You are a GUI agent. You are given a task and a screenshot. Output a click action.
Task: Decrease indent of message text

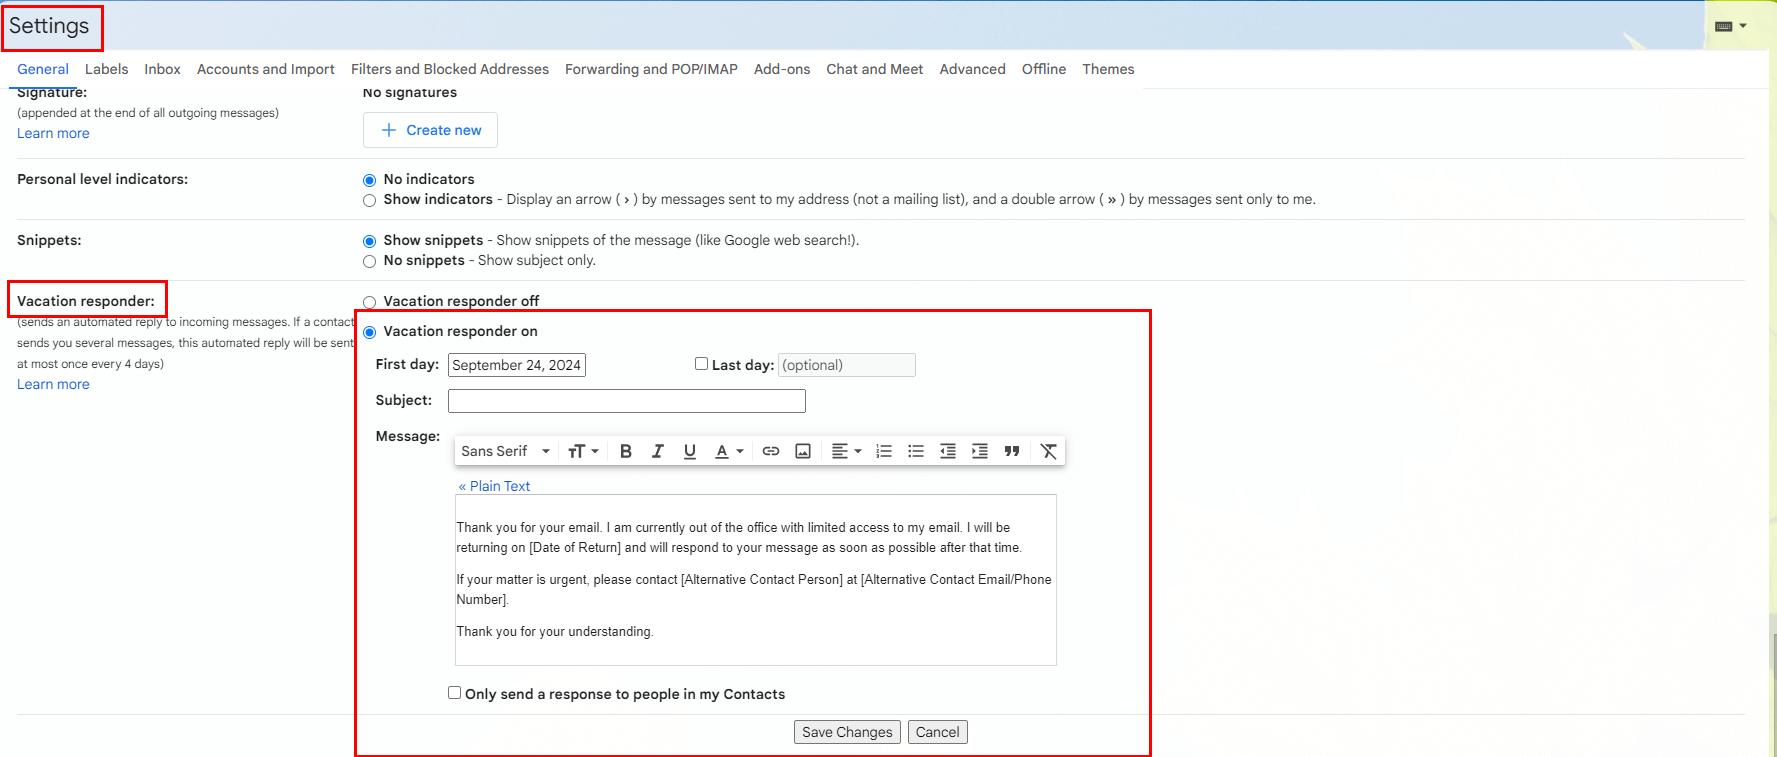tap(948, 451)
